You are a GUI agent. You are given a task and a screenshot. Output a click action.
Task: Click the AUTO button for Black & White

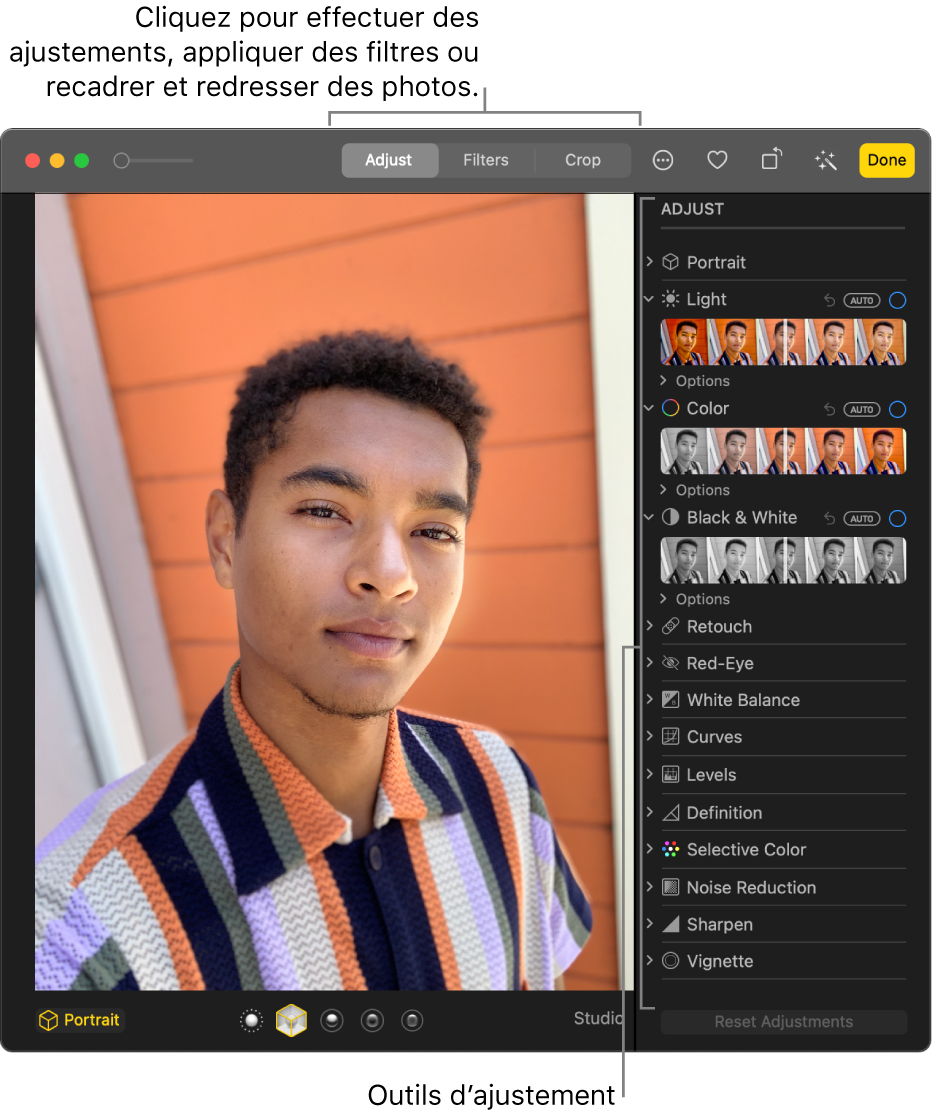click(862, 519)
